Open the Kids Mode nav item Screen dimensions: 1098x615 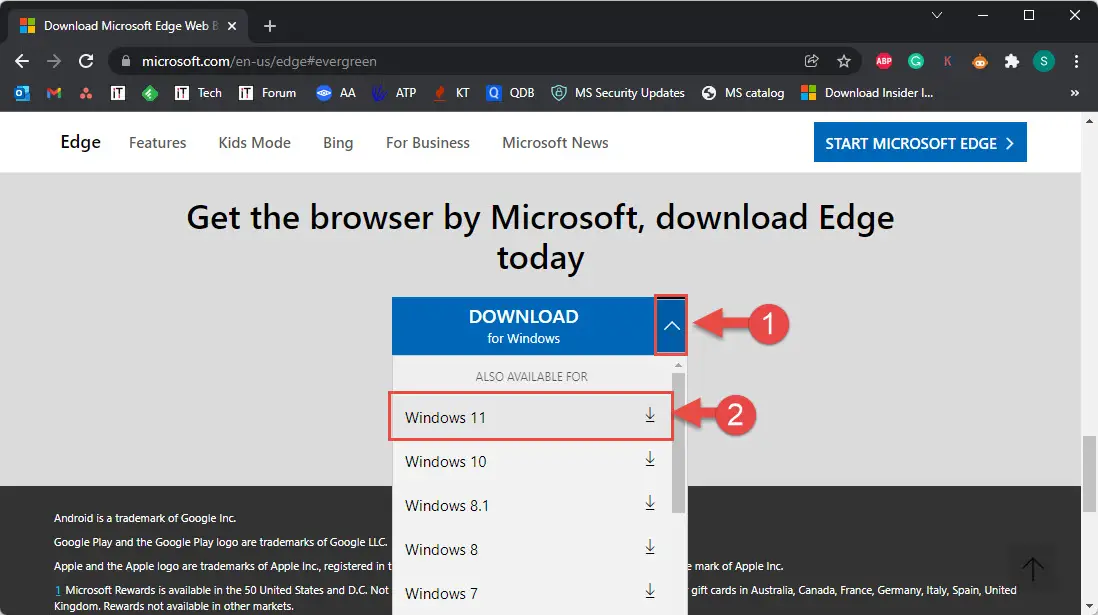pos(254,143)
